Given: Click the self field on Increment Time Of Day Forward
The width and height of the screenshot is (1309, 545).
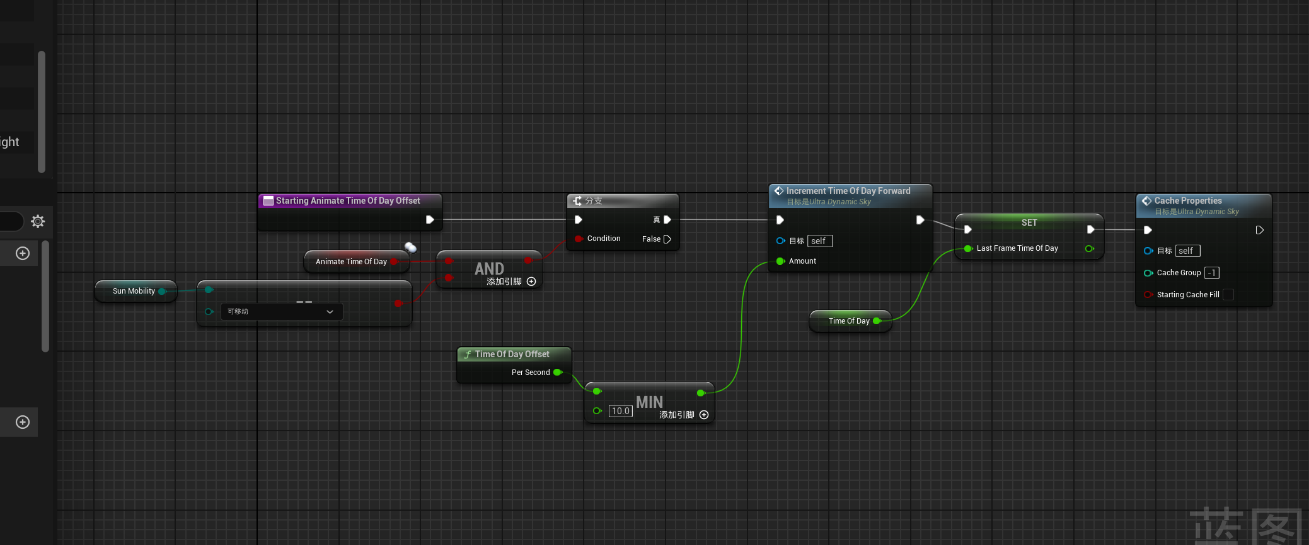Looking at the screenshot, I should click(820, 241).
